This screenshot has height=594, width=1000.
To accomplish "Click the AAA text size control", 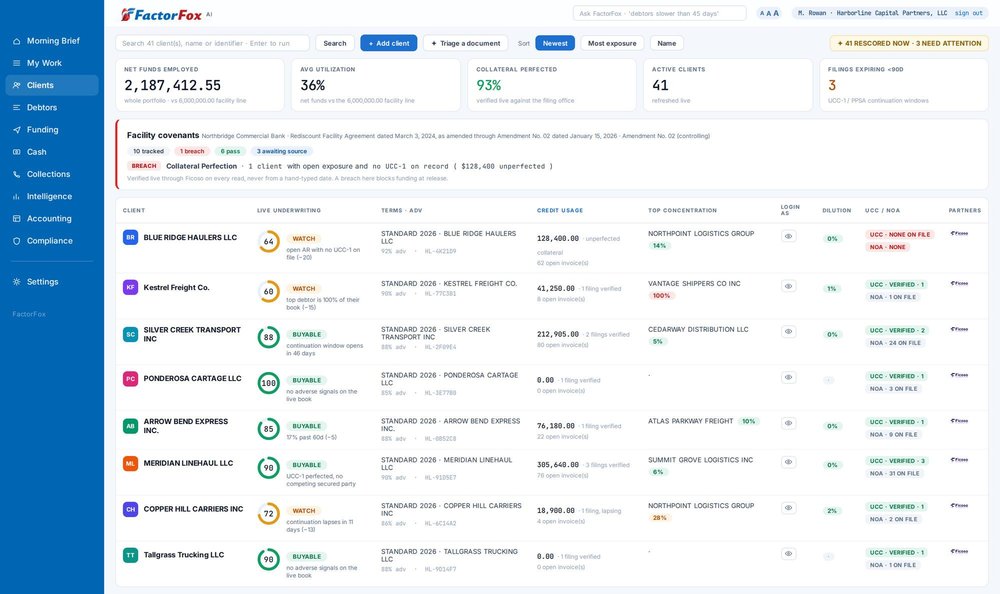I will (769, 13).
